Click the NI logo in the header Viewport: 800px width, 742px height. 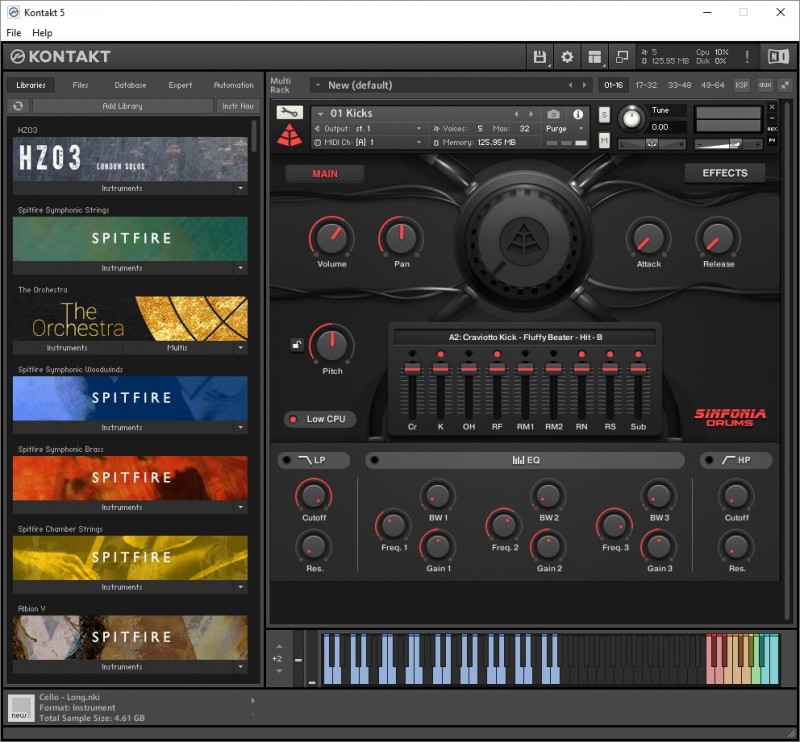[778, 57]
